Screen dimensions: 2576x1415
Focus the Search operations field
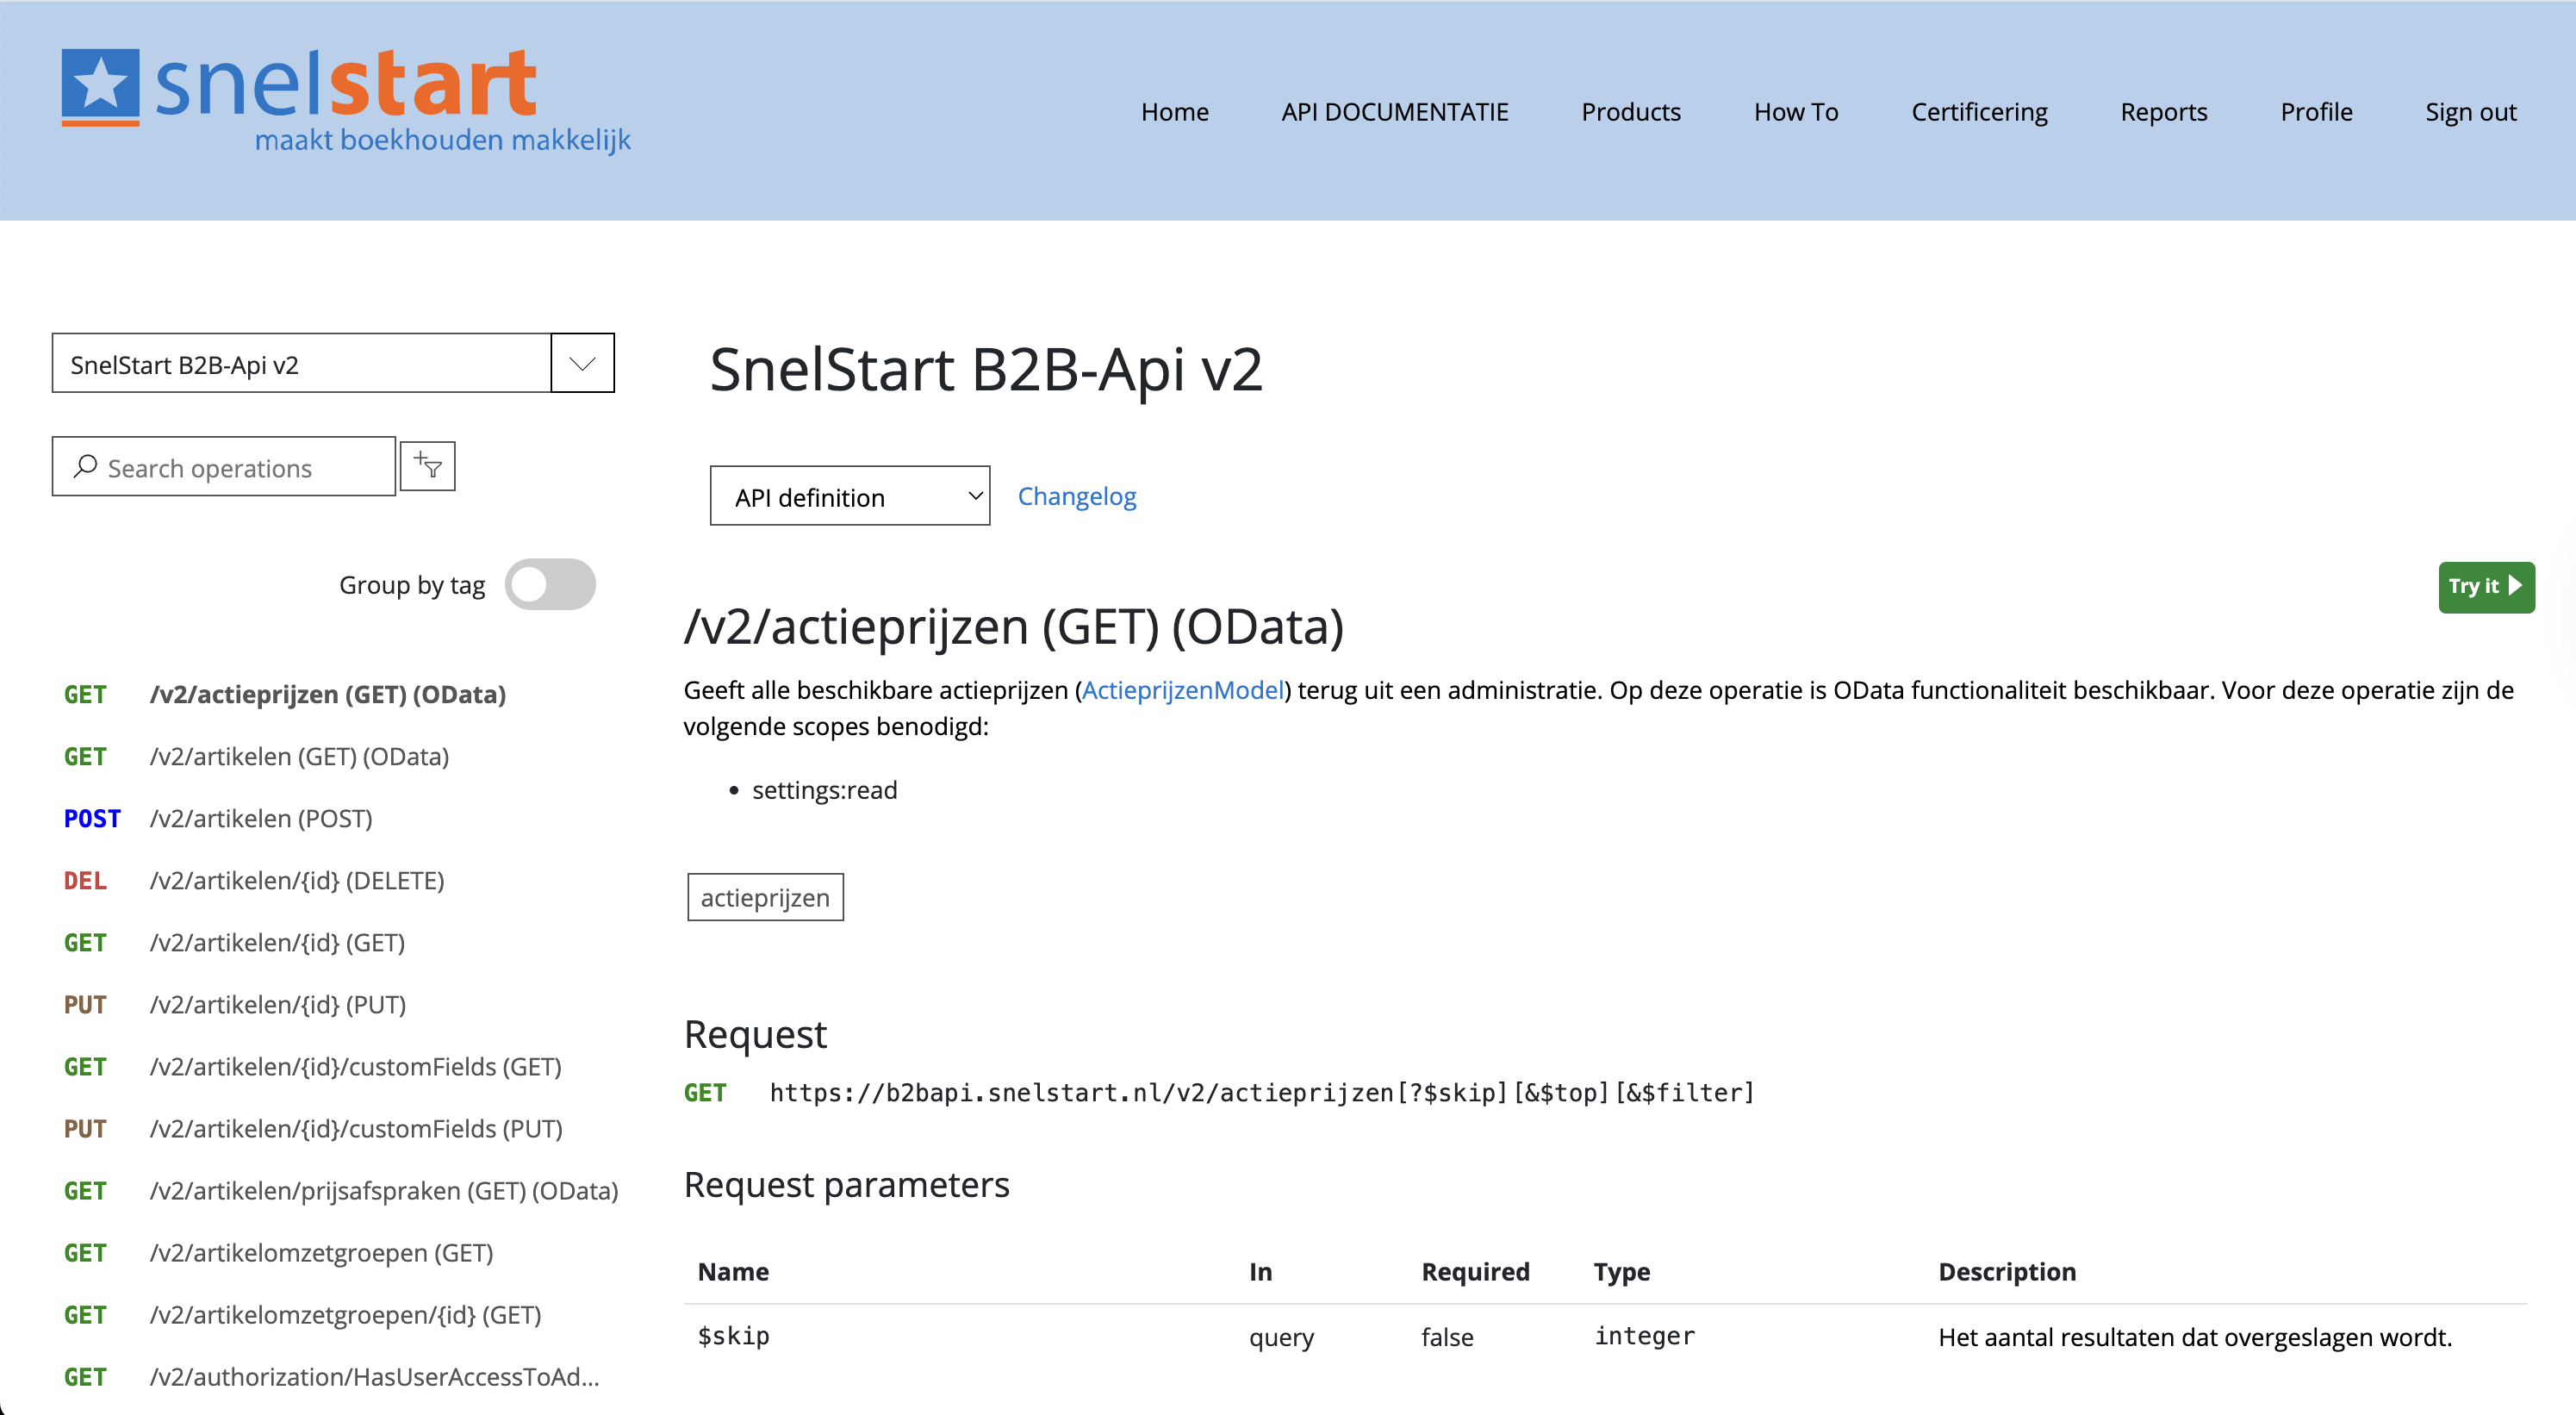coord(224,467)
